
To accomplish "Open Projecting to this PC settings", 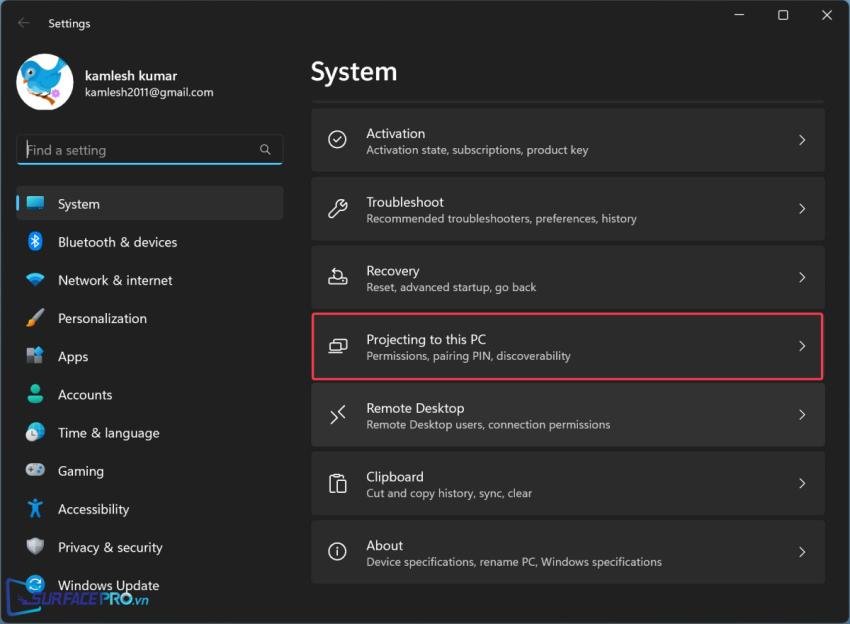I will point(567,346).
